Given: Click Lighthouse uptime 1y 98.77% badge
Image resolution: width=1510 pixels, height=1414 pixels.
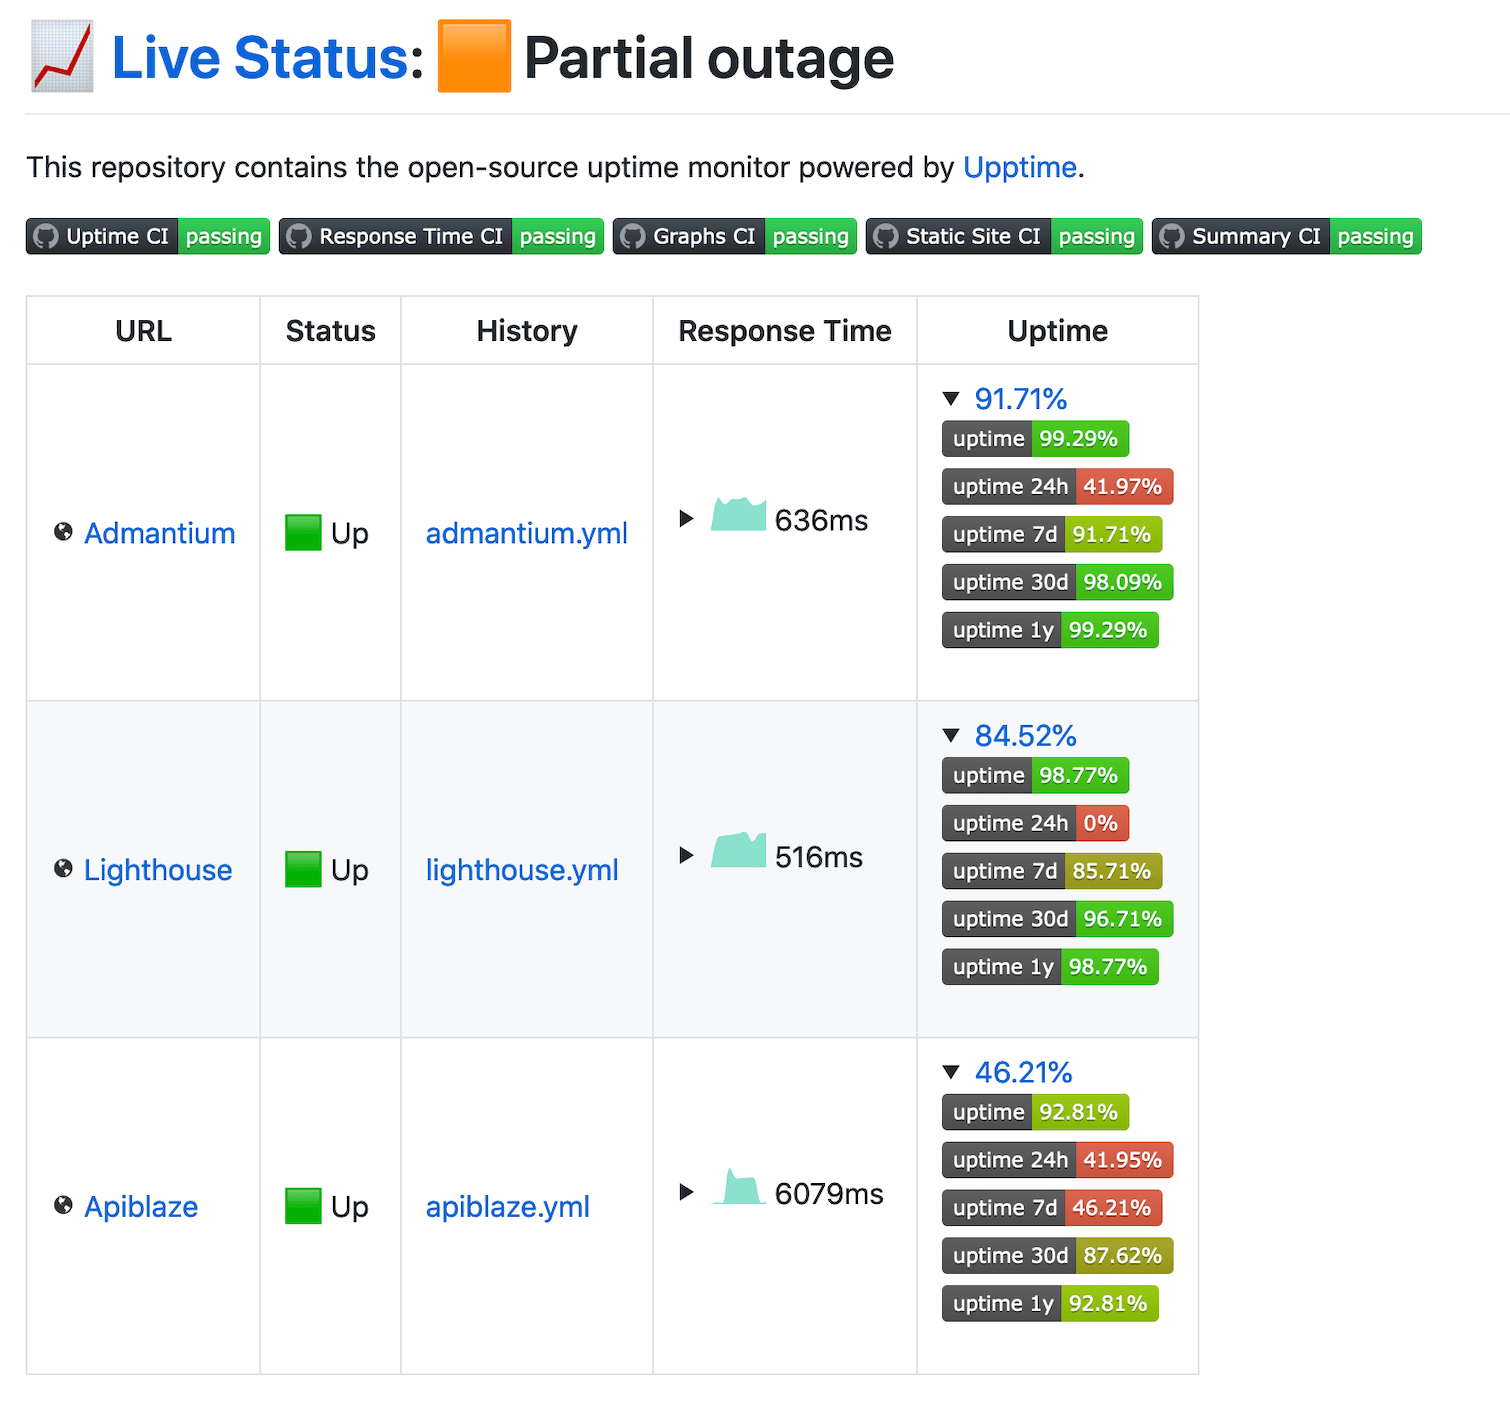Looking at the screenshot, I should (x=1050, y=968).
